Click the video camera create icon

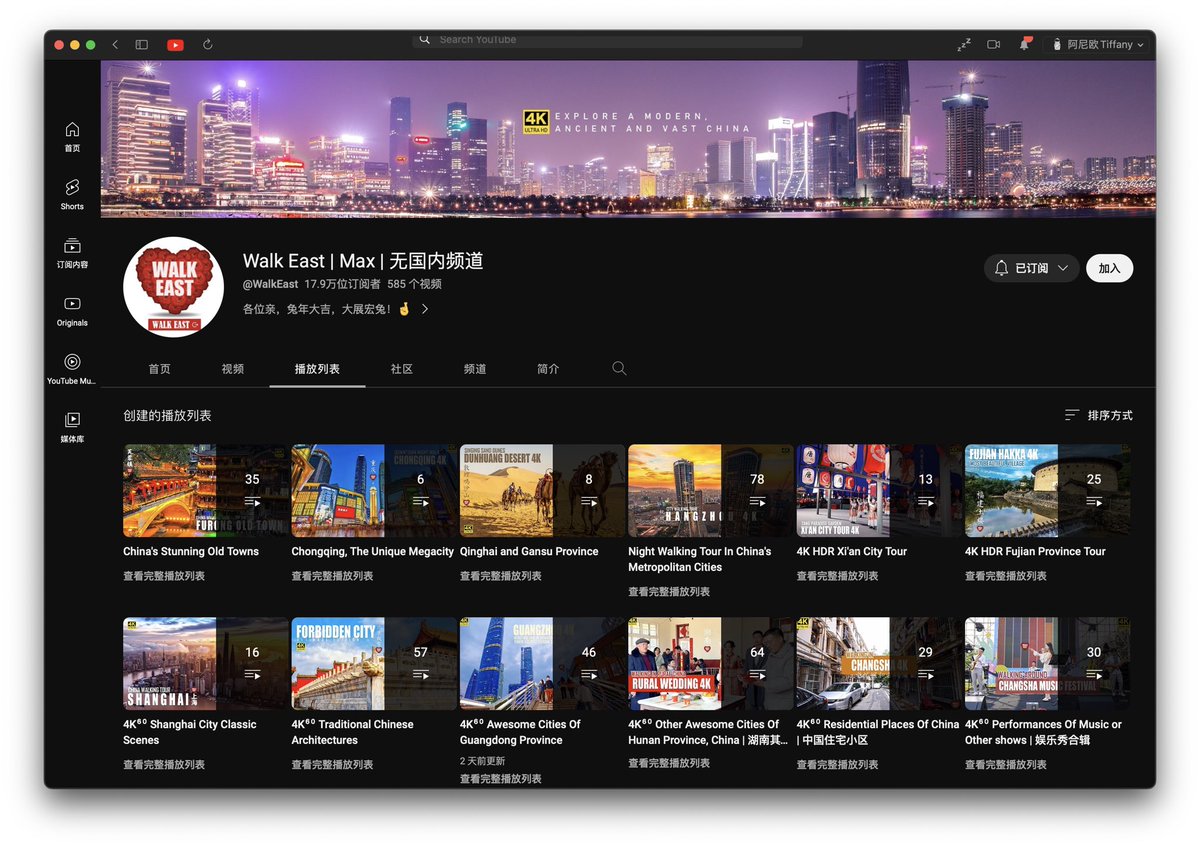pos(994,45)
